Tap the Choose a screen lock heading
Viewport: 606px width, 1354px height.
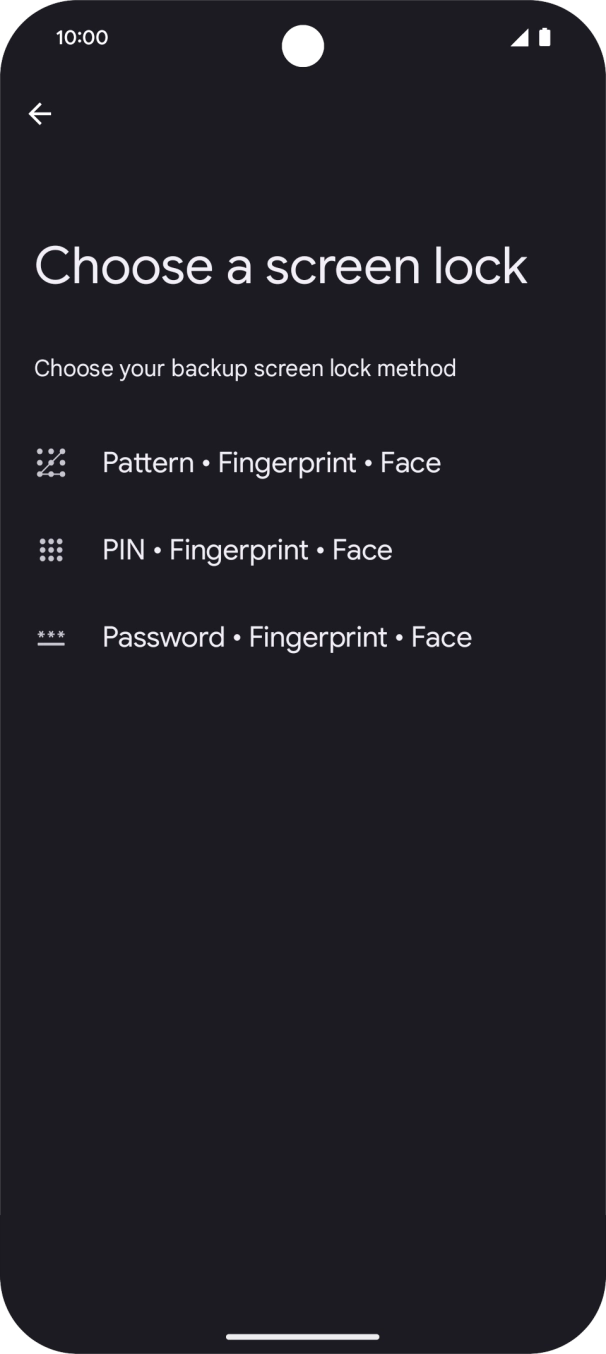(x=280, y=265)
